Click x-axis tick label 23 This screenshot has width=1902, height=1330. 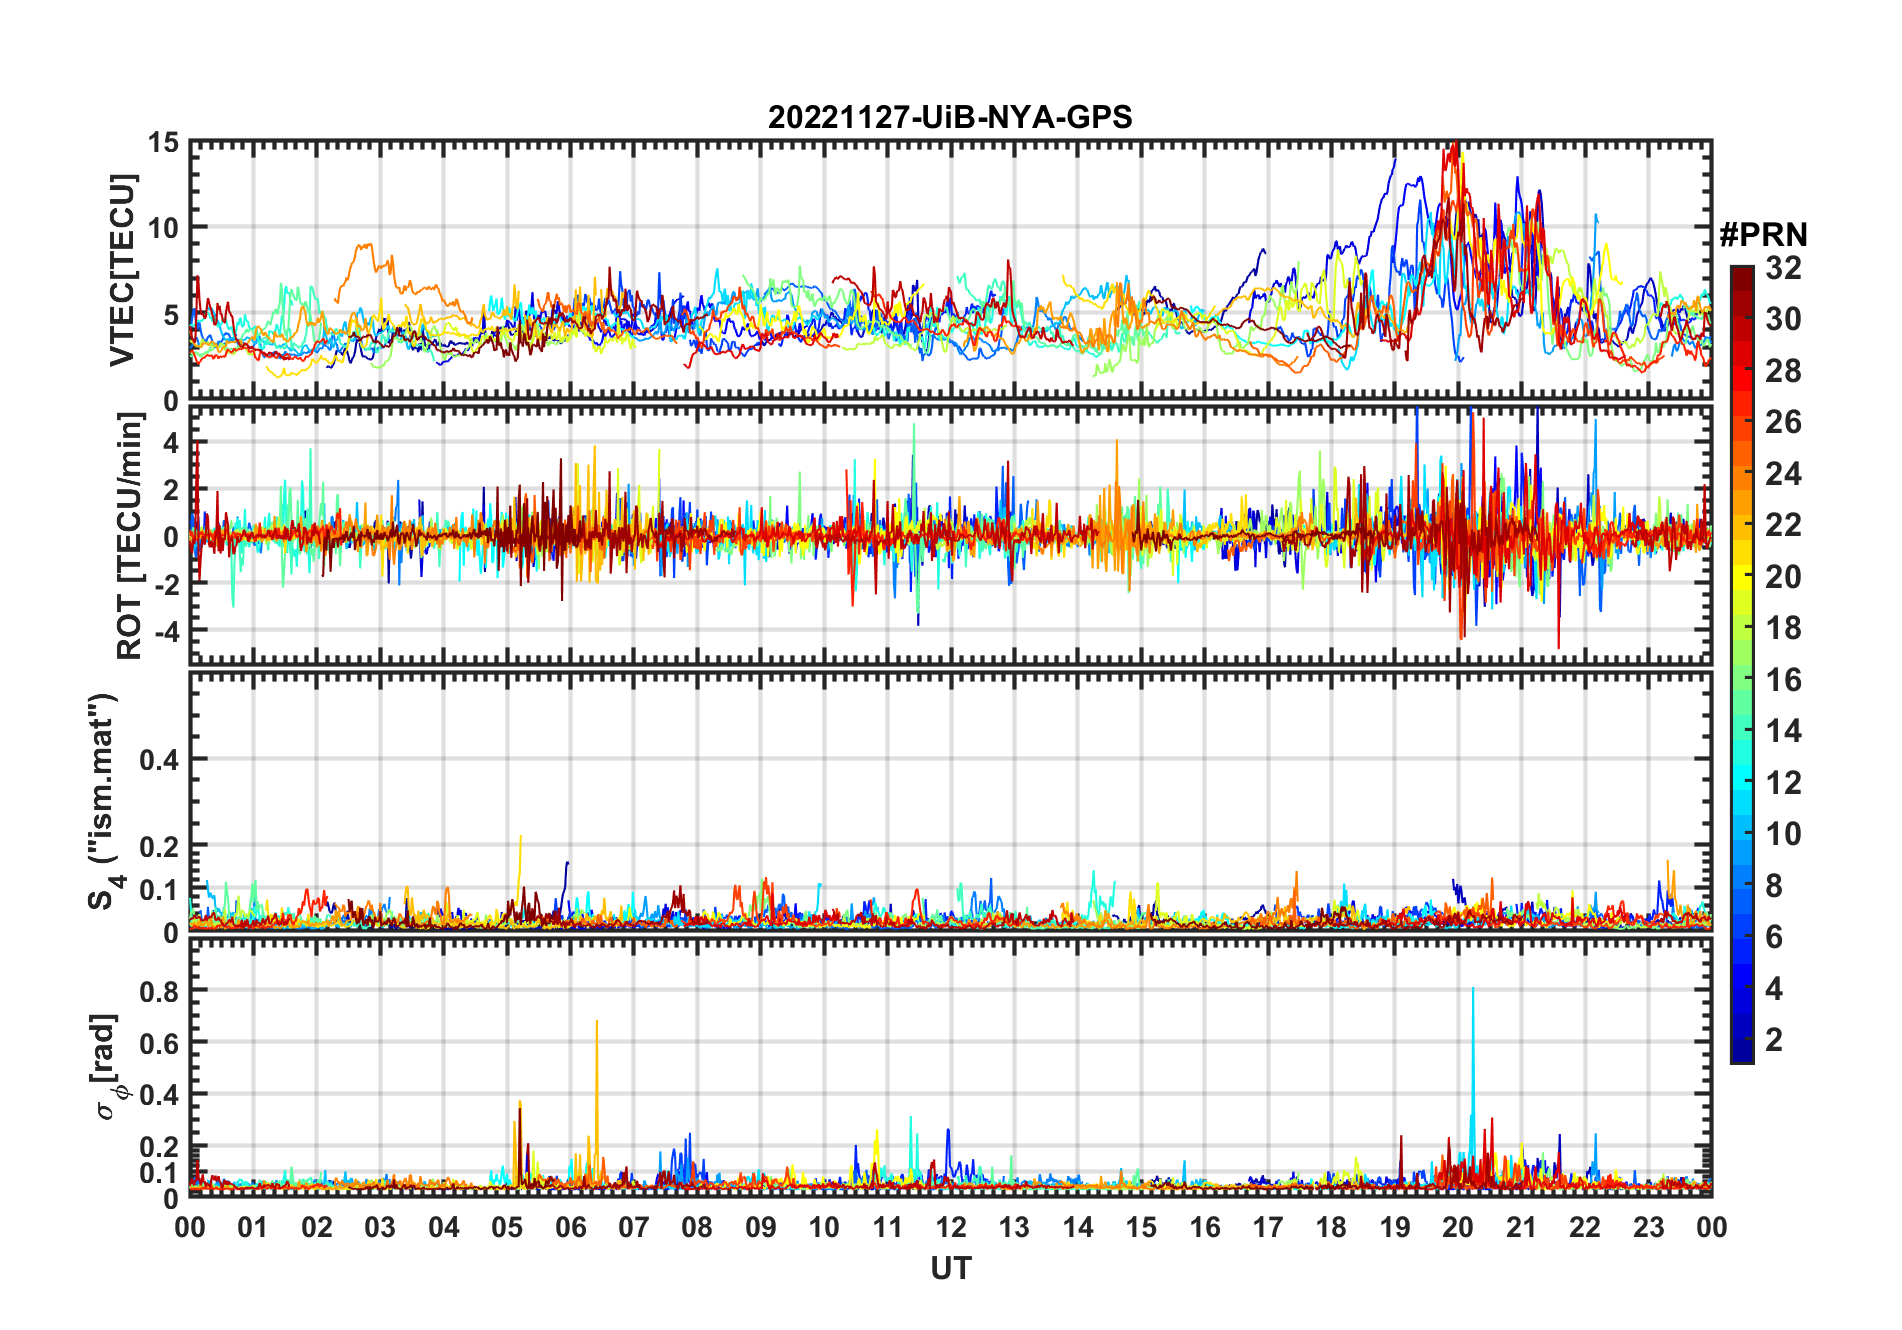pos(1648,1227)
